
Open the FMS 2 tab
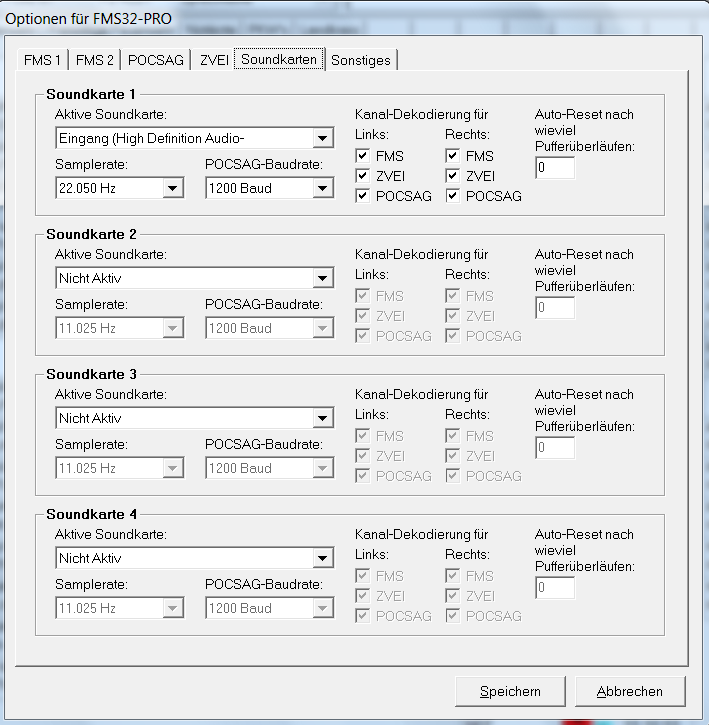[95, 60]
